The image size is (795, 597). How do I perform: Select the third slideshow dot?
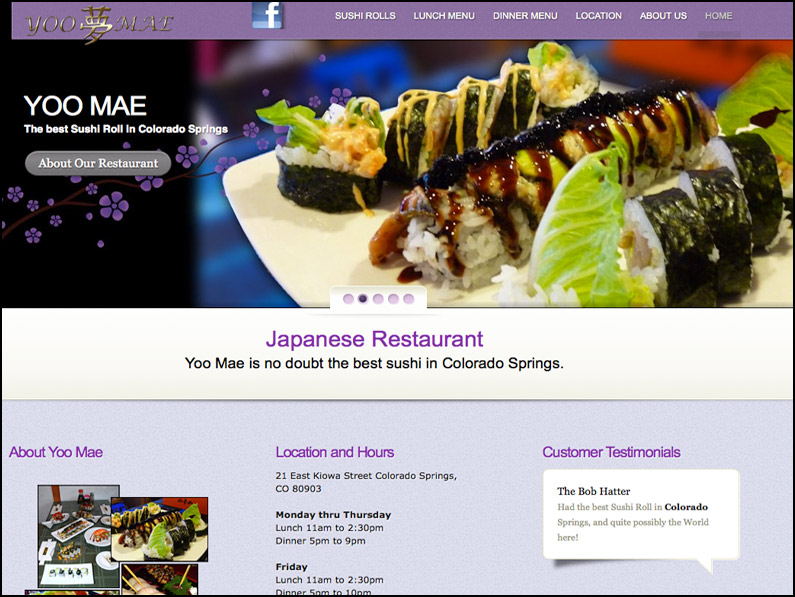click(378, 299)
